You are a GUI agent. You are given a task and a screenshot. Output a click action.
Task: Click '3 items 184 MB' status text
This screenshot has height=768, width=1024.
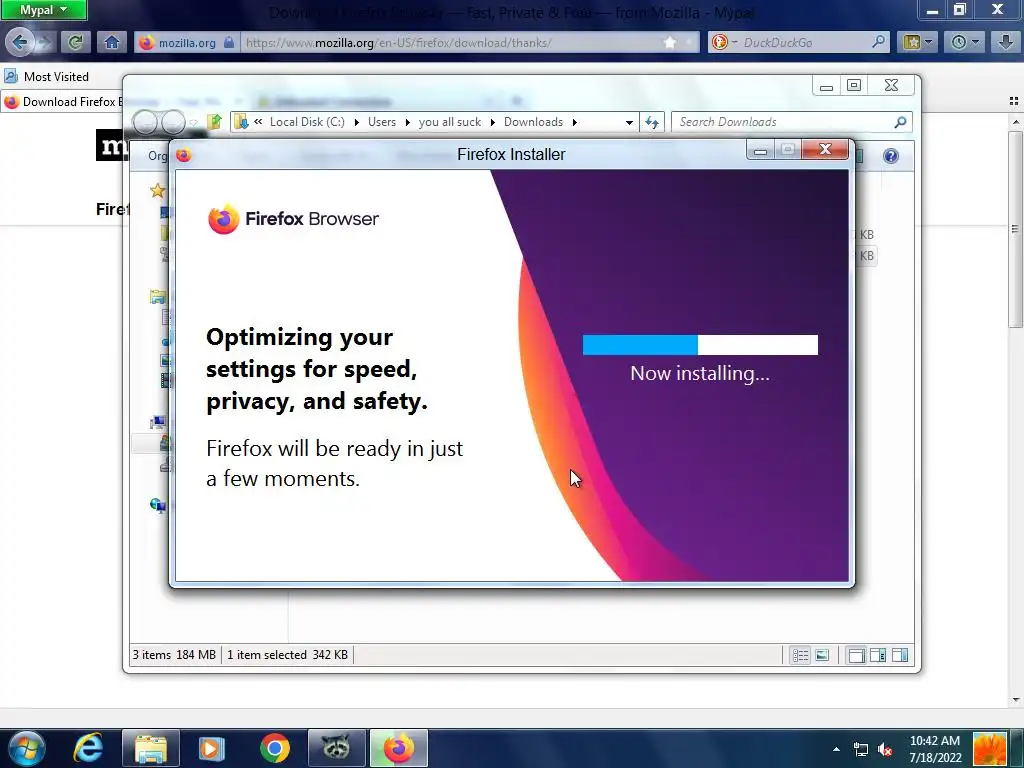(174, 655)
